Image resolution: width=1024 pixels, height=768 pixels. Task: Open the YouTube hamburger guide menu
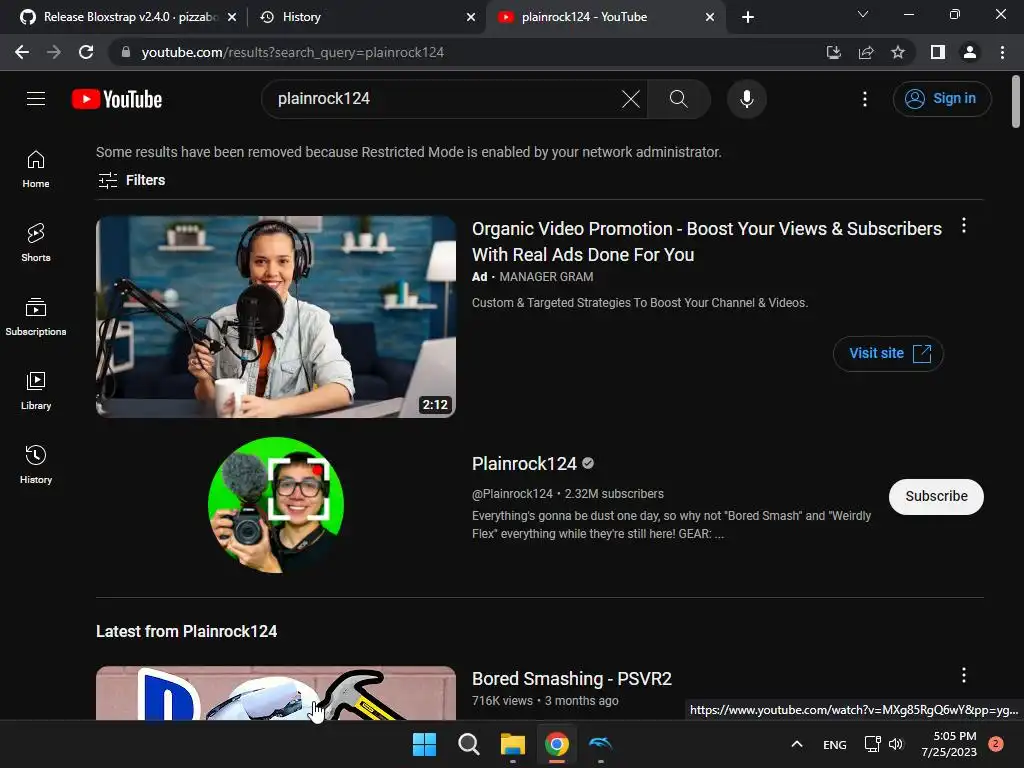pyautogui.click(x=36, y=99)
